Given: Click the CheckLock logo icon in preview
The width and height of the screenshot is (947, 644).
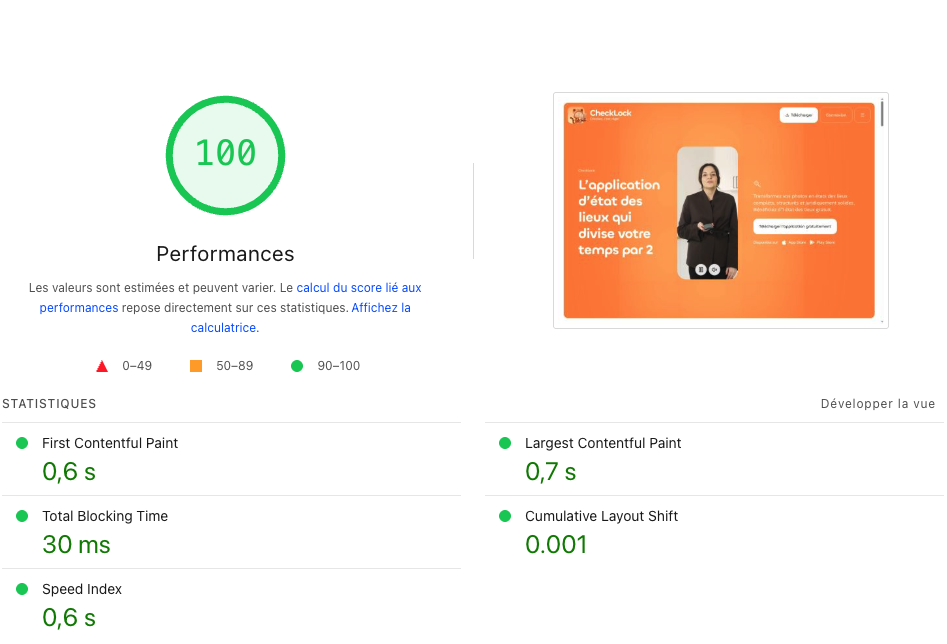Looking at the screenshot, I should click(577, 115).
